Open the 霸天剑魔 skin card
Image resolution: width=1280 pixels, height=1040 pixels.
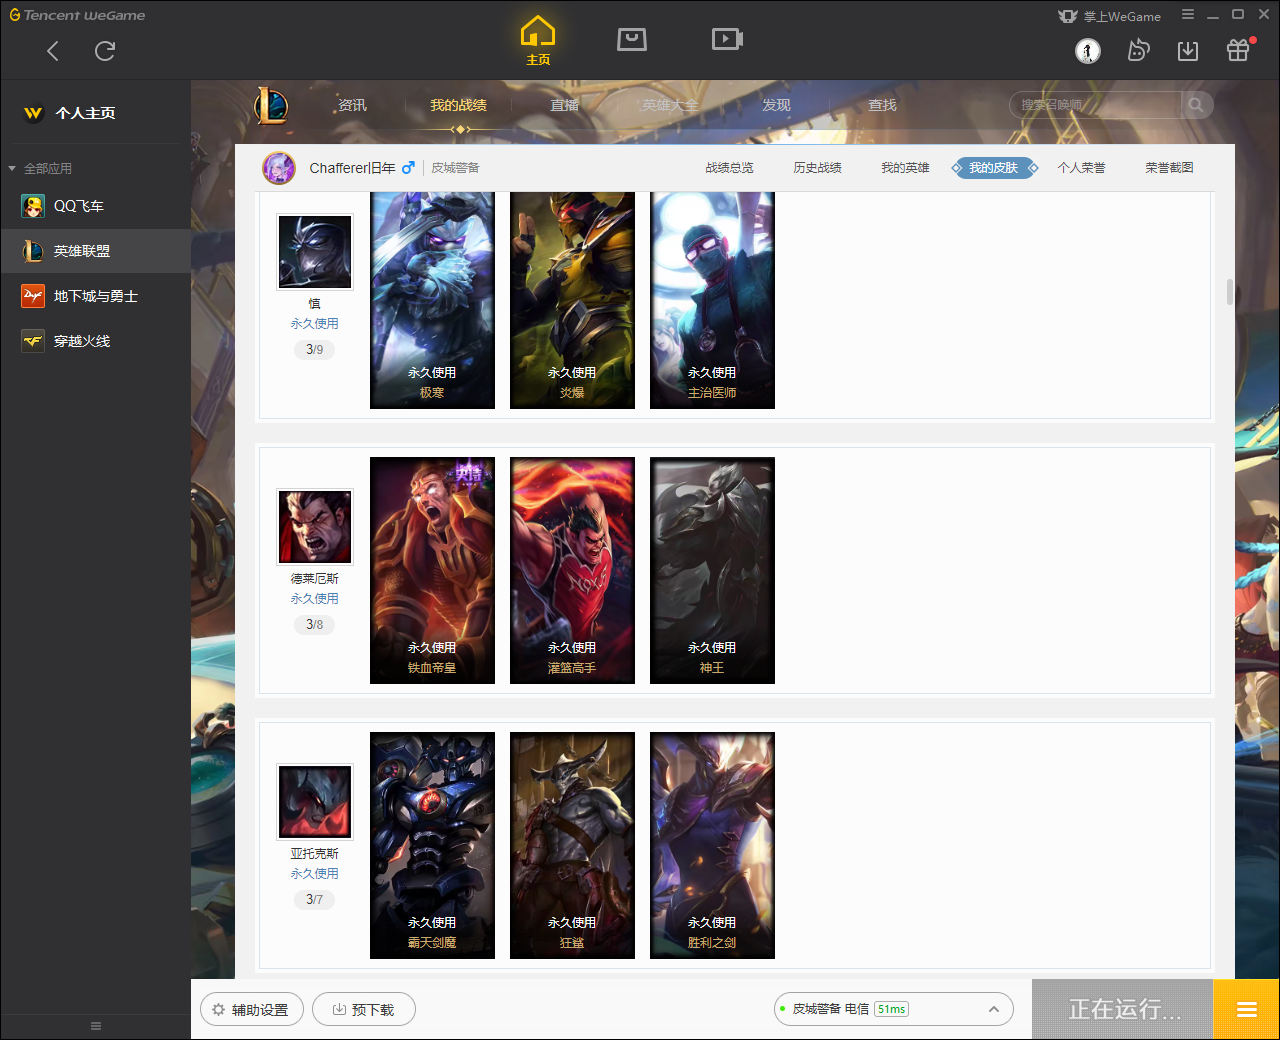pyautogui.click(x=432, y=845)
